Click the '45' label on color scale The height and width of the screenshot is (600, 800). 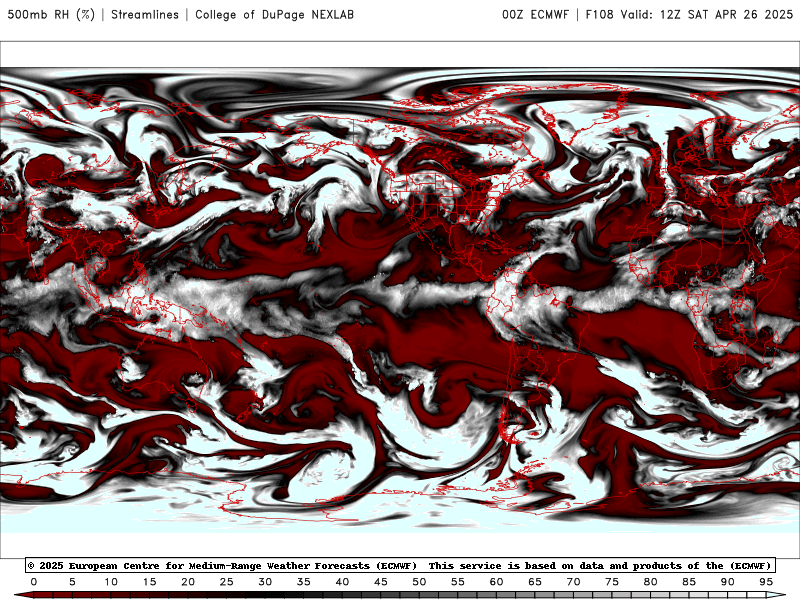[x=381, y=582]
